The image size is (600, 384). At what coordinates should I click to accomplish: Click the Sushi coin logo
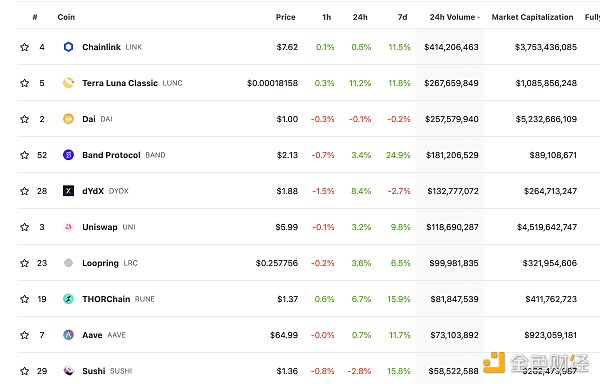68,371
